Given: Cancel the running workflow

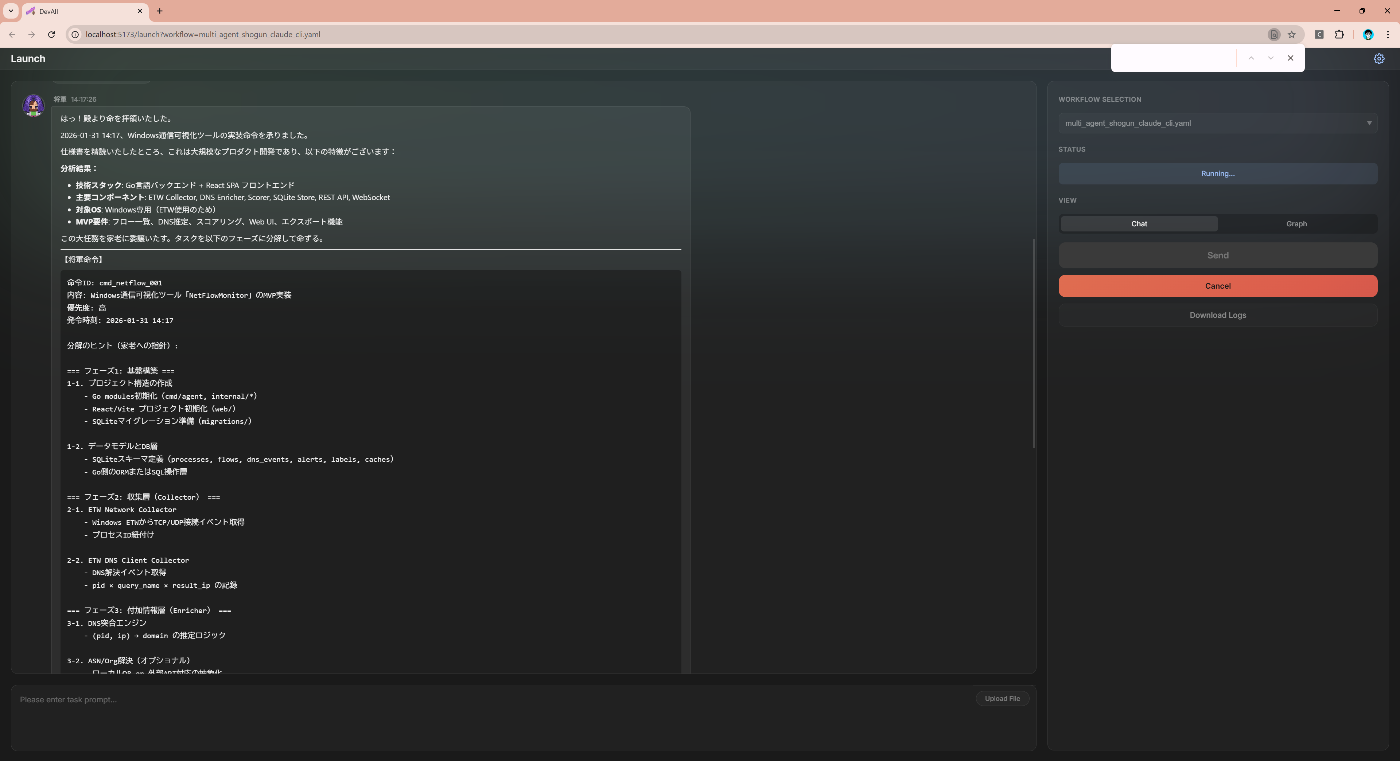Looking at the screenshot, I should (1217, 285).
